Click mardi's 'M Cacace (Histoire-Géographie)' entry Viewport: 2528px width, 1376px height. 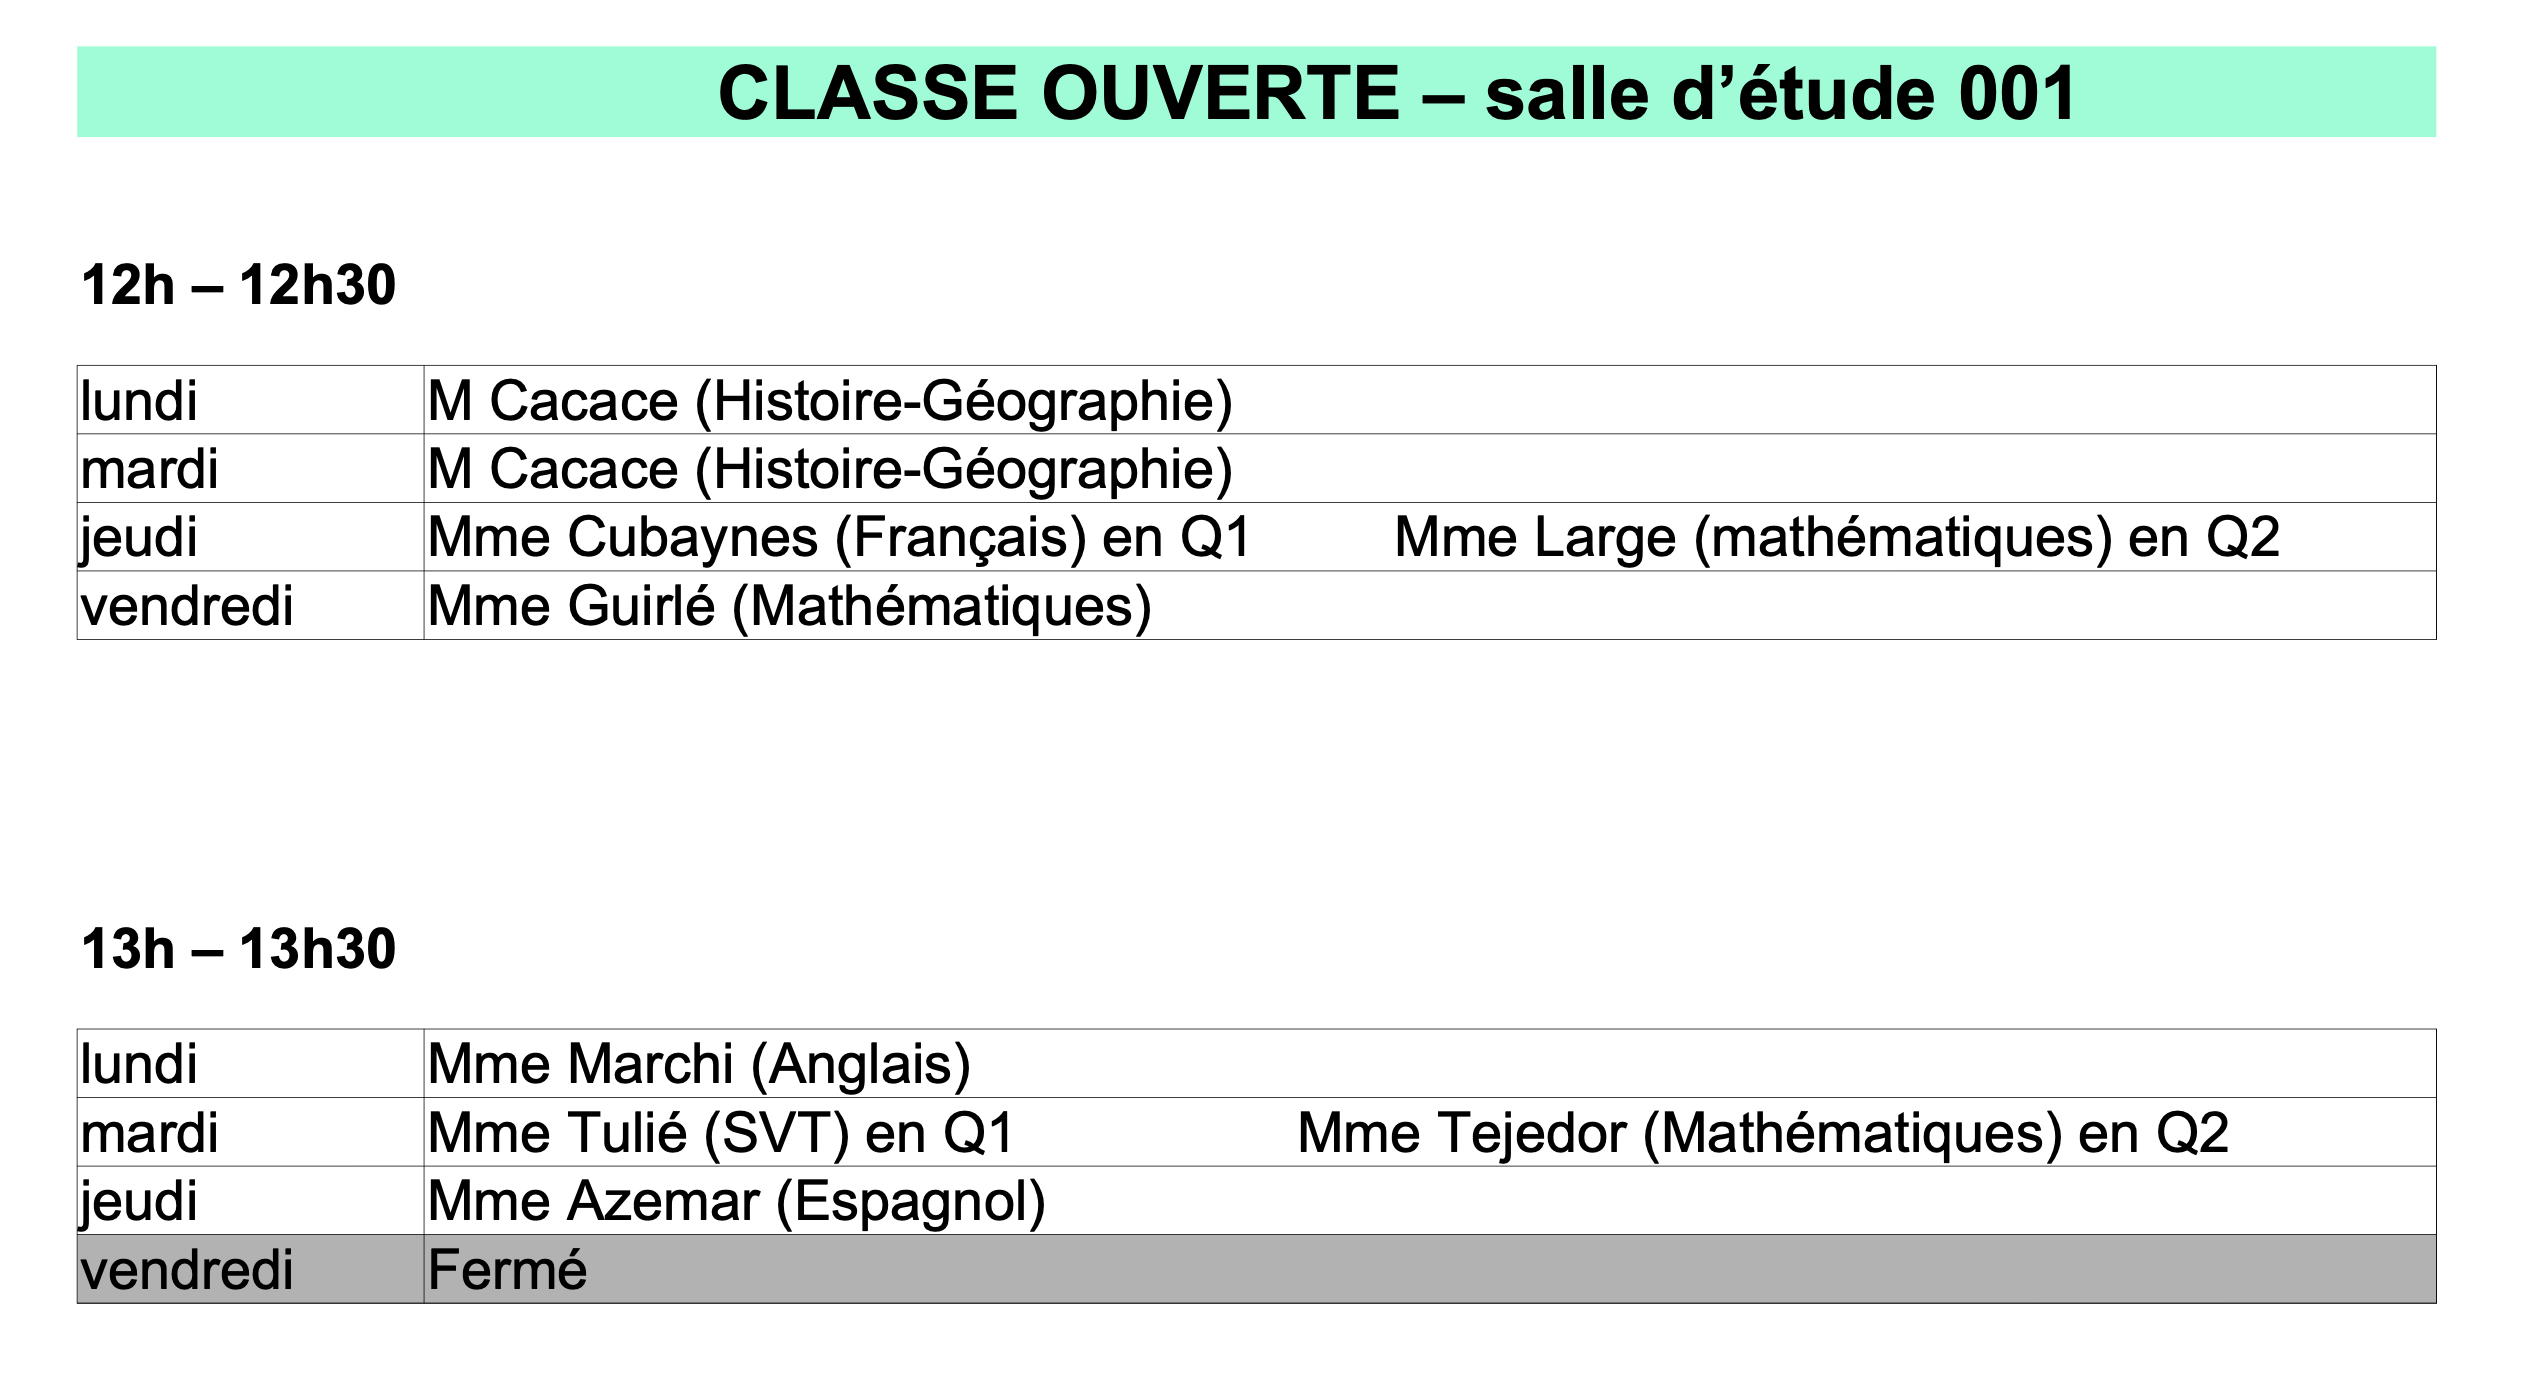(830, 469)
